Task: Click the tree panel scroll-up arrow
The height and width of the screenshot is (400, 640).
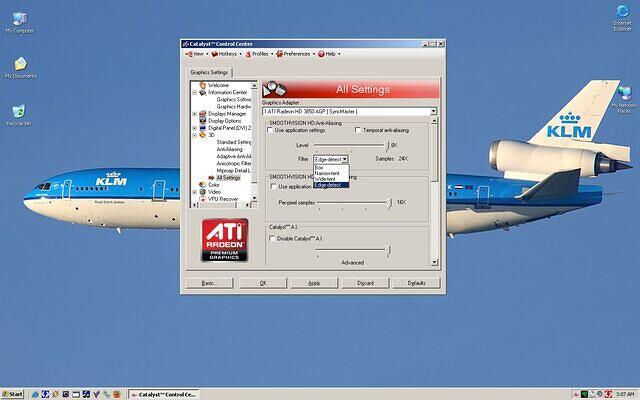Action: pyautogui.click(x=254, y=86)
